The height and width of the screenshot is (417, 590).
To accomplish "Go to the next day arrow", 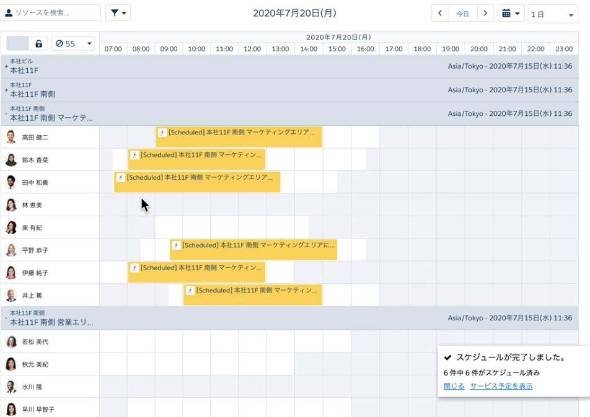I will 485,14.
